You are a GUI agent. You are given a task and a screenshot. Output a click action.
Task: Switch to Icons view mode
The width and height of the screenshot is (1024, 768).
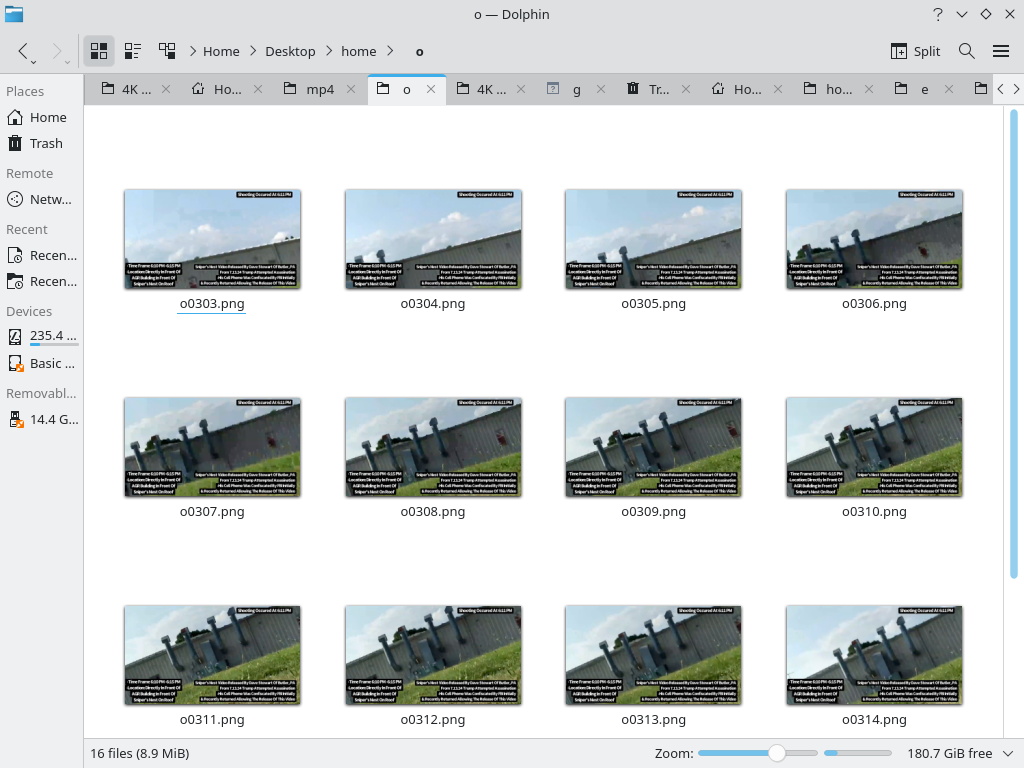click(99, 51)
